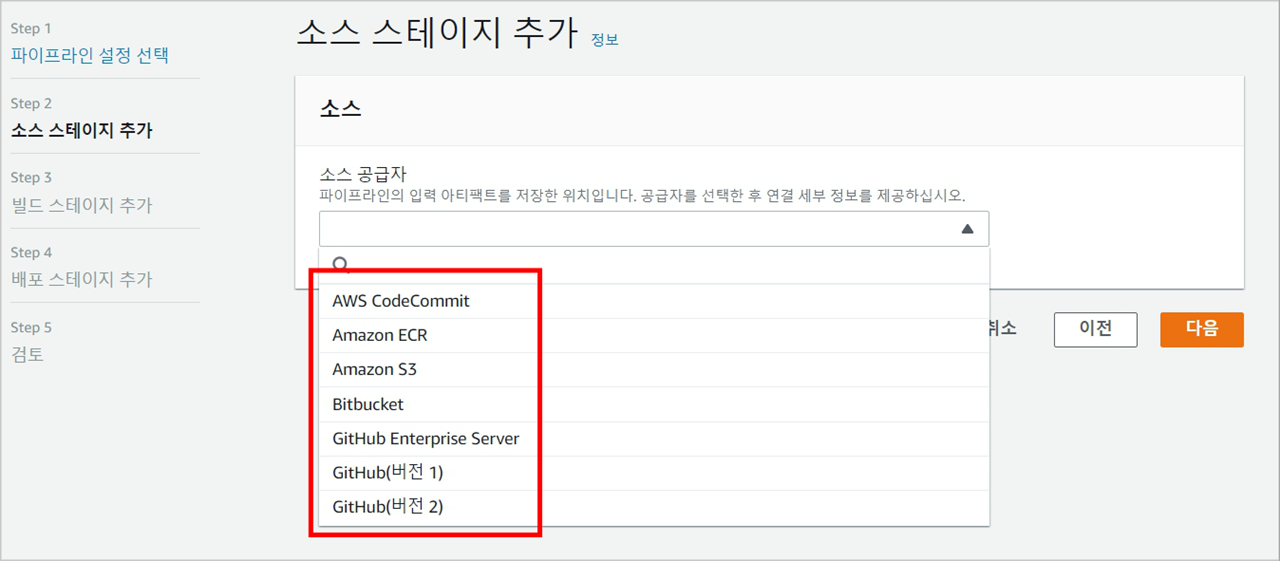Select GitHub(버전 1) option
The image size is (1280, 561).
[654, 473]
